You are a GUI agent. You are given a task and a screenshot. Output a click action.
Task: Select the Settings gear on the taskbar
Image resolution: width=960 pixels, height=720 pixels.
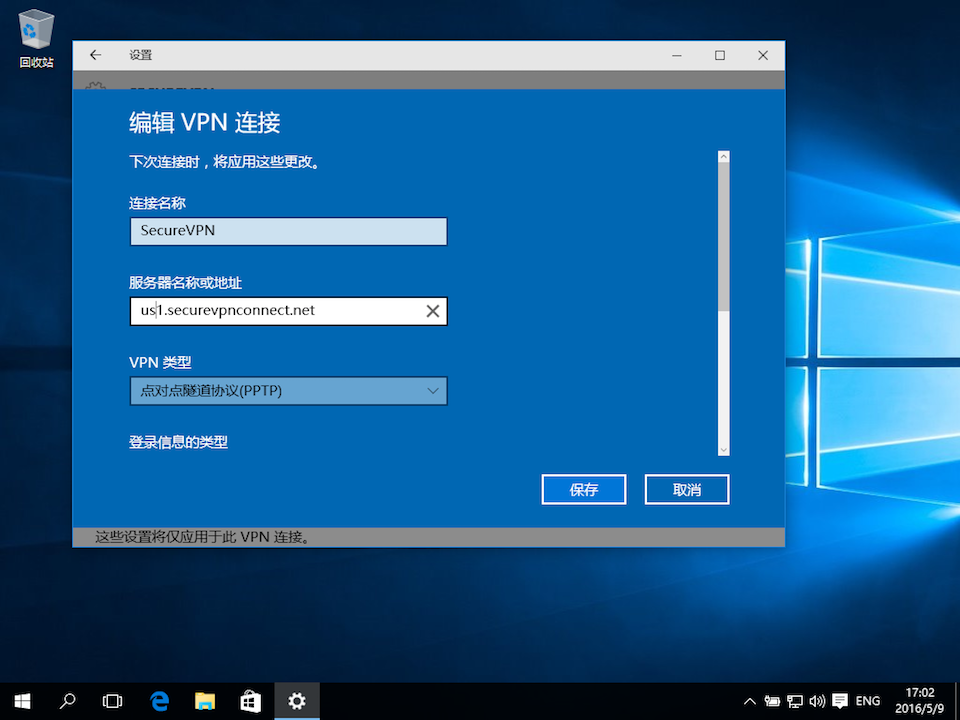tap(297, 701)
